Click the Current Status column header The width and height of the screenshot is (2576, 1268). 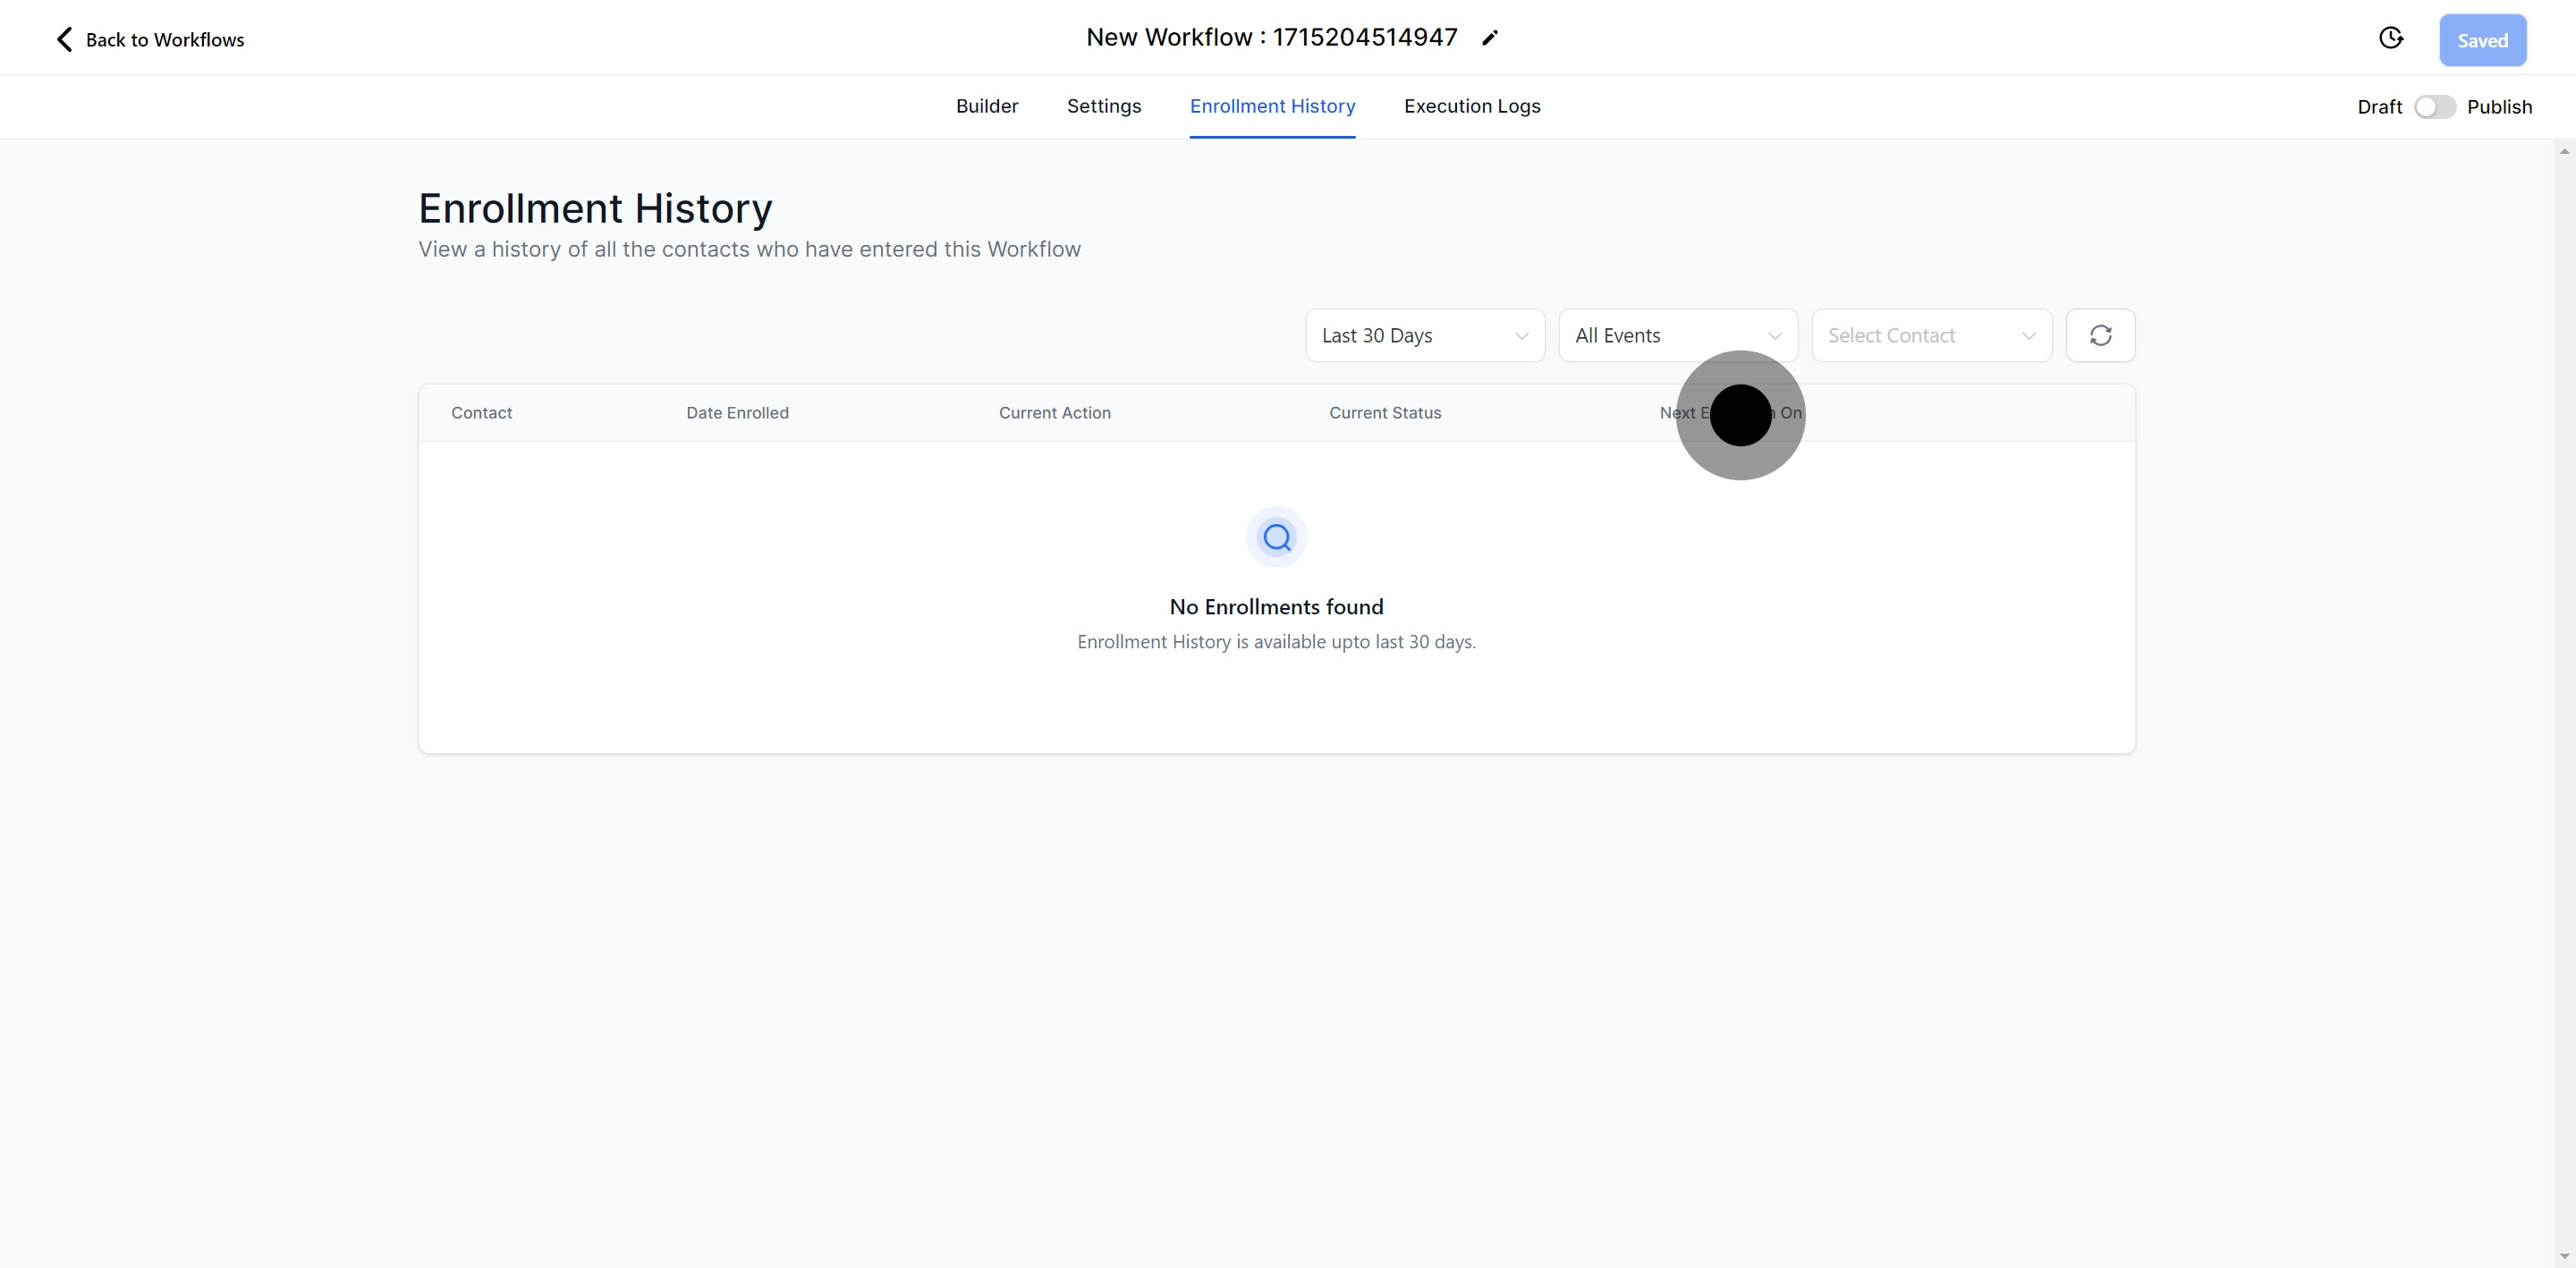1384,413
